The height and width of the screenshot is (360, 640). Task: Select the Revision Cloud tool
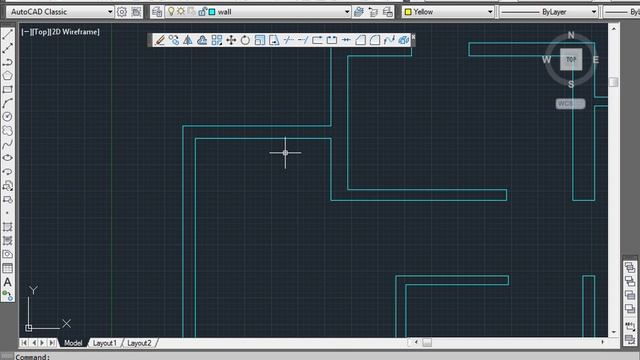point(7,131)
